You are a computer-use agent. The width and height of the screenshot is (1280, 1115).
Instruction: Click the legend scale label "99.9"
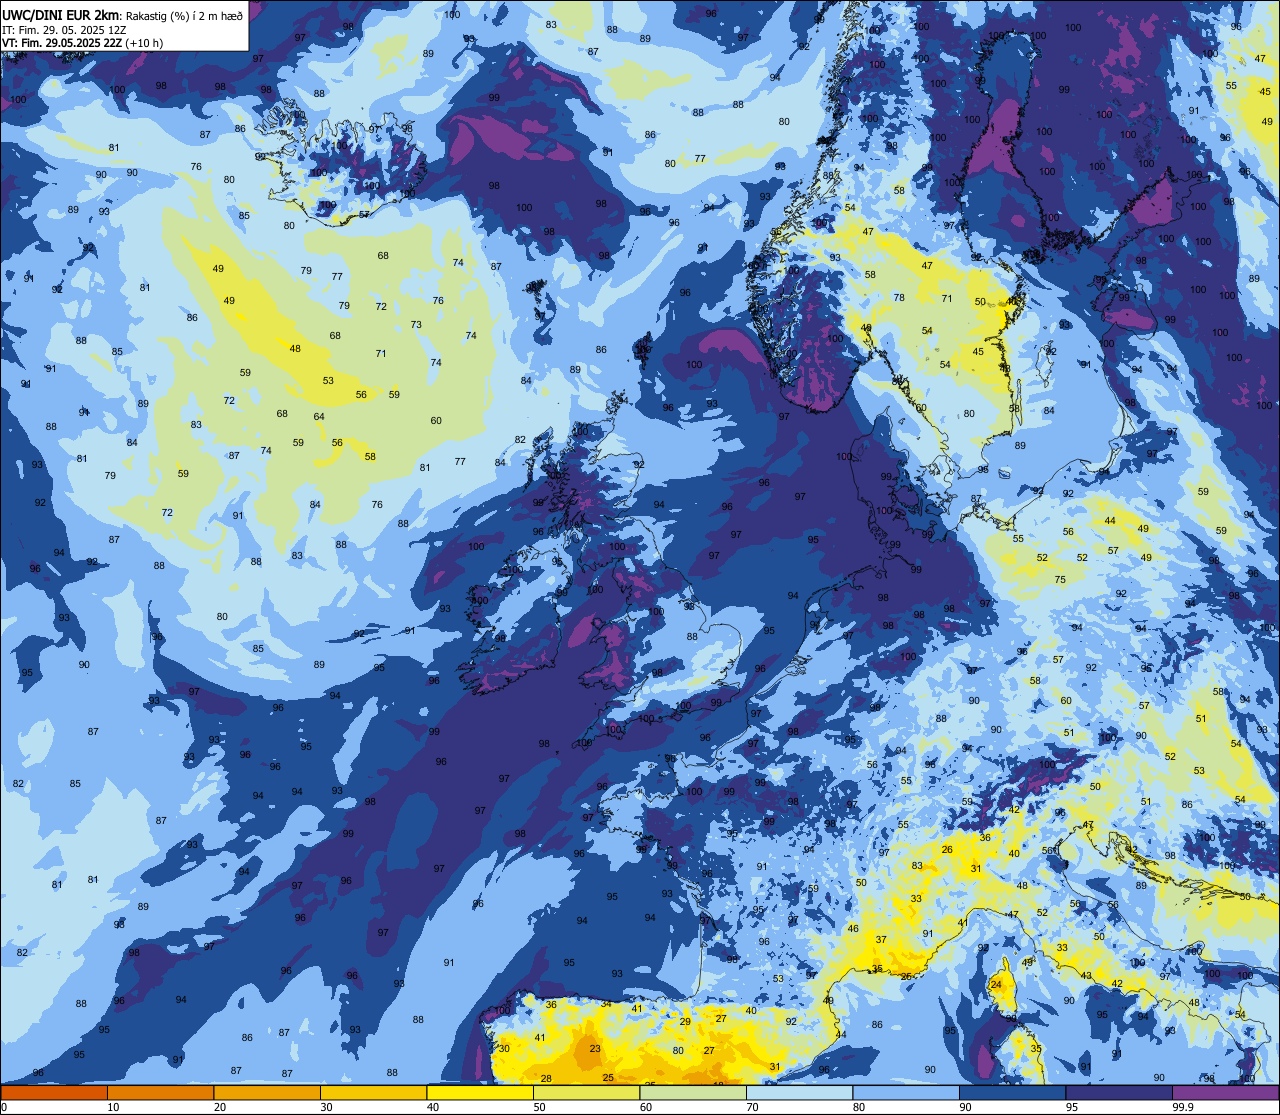1183,1107
